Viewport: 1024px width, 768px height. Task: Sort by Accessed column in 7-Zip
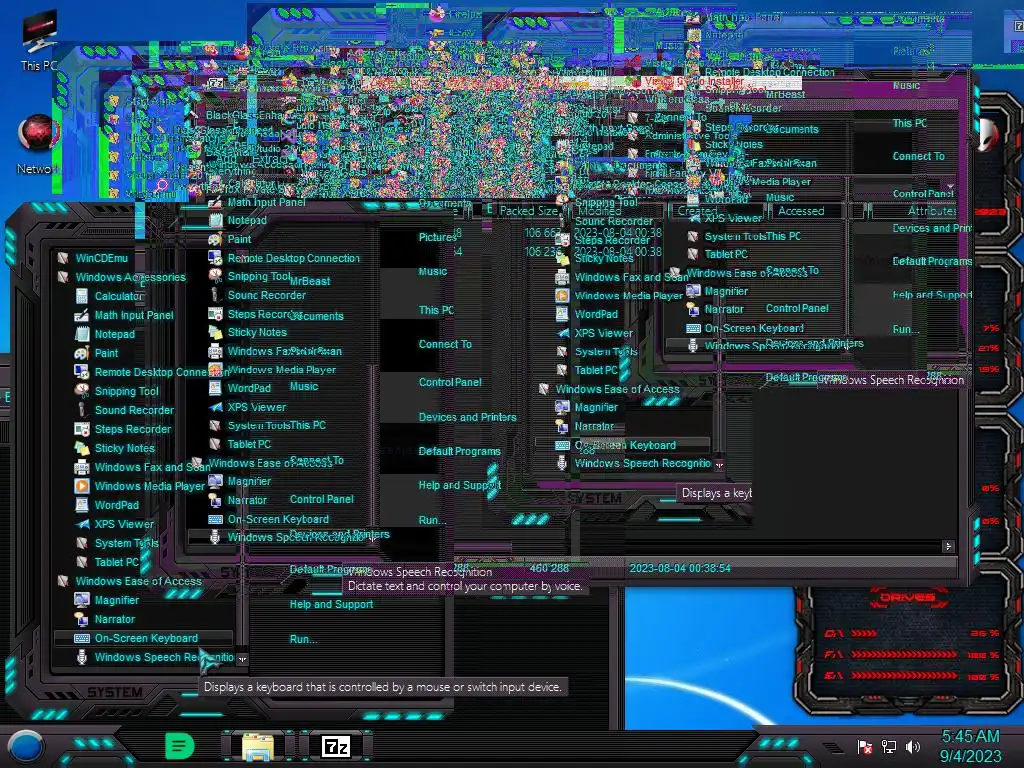coord(801,210)
